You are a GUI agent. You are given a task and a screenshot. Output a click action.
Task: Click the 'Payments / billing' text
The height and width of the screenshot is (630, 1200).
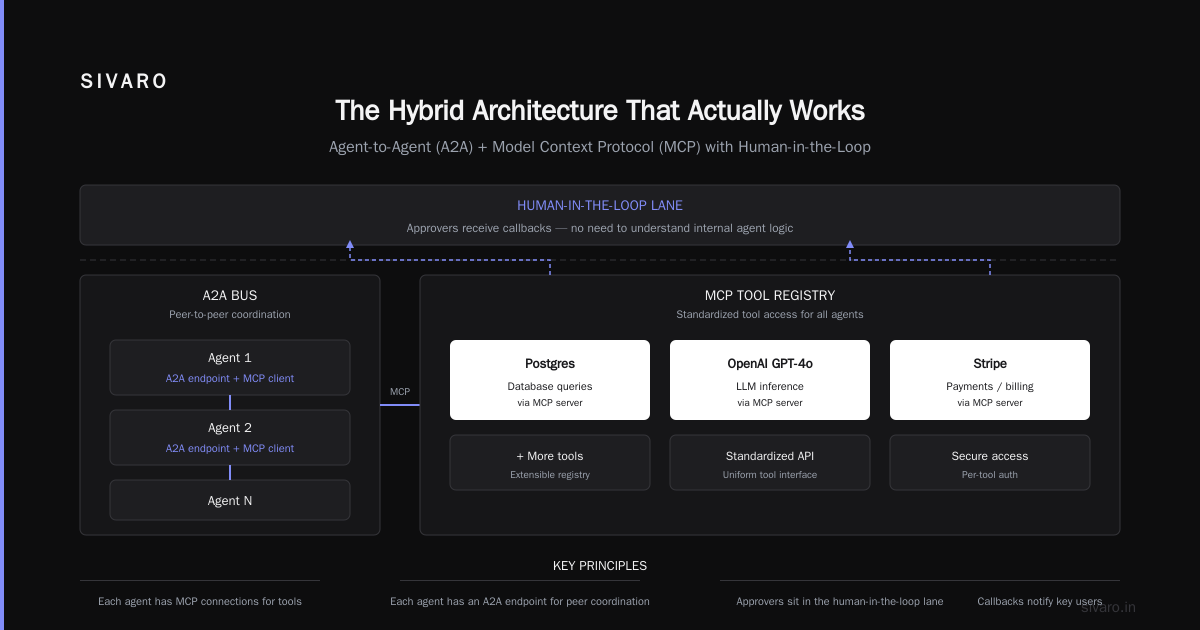[990, 386]
